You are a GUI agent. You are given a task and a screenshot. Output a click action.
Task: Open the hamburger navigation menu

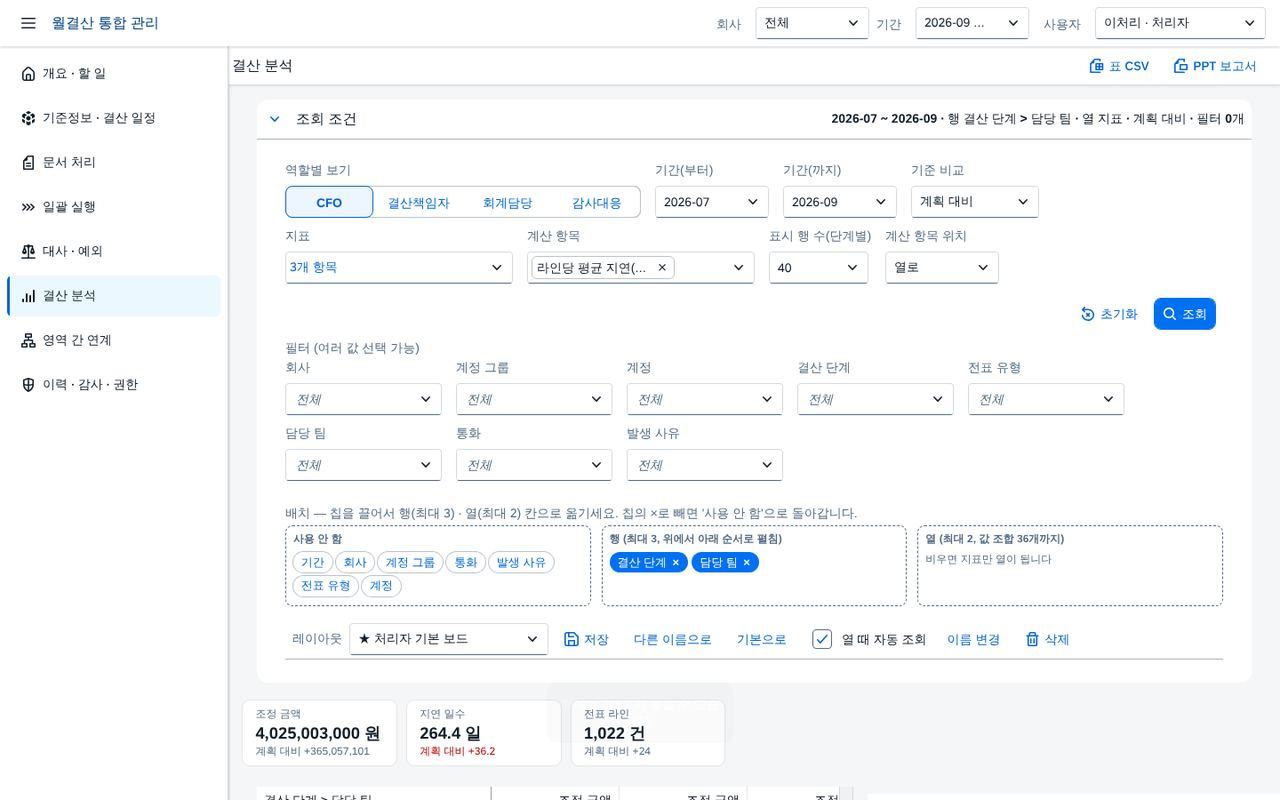point(28,23)
